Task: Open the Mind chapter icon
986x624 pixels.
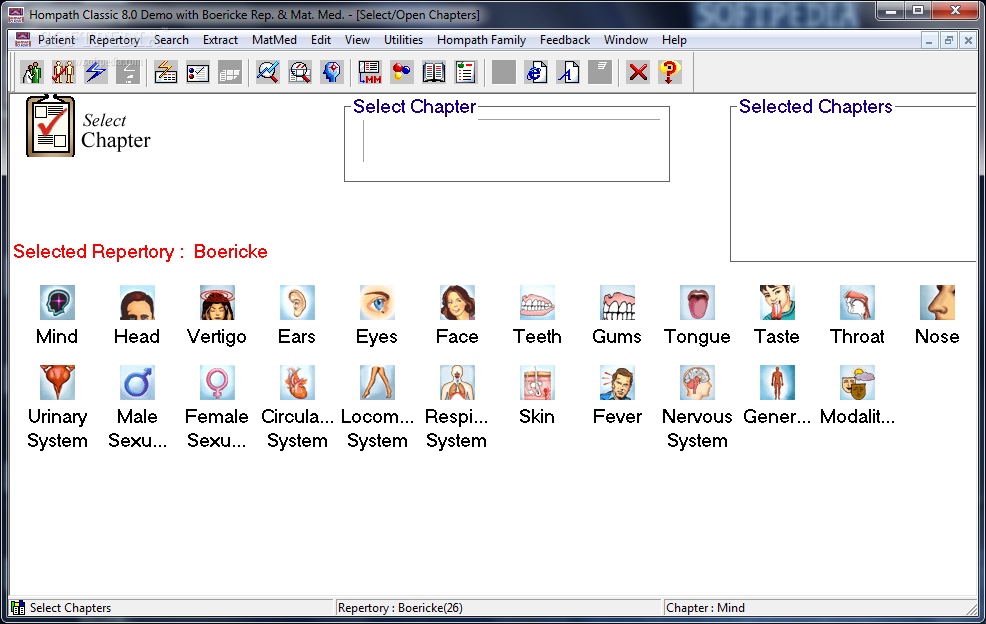Action: click(x=57, y=303)
